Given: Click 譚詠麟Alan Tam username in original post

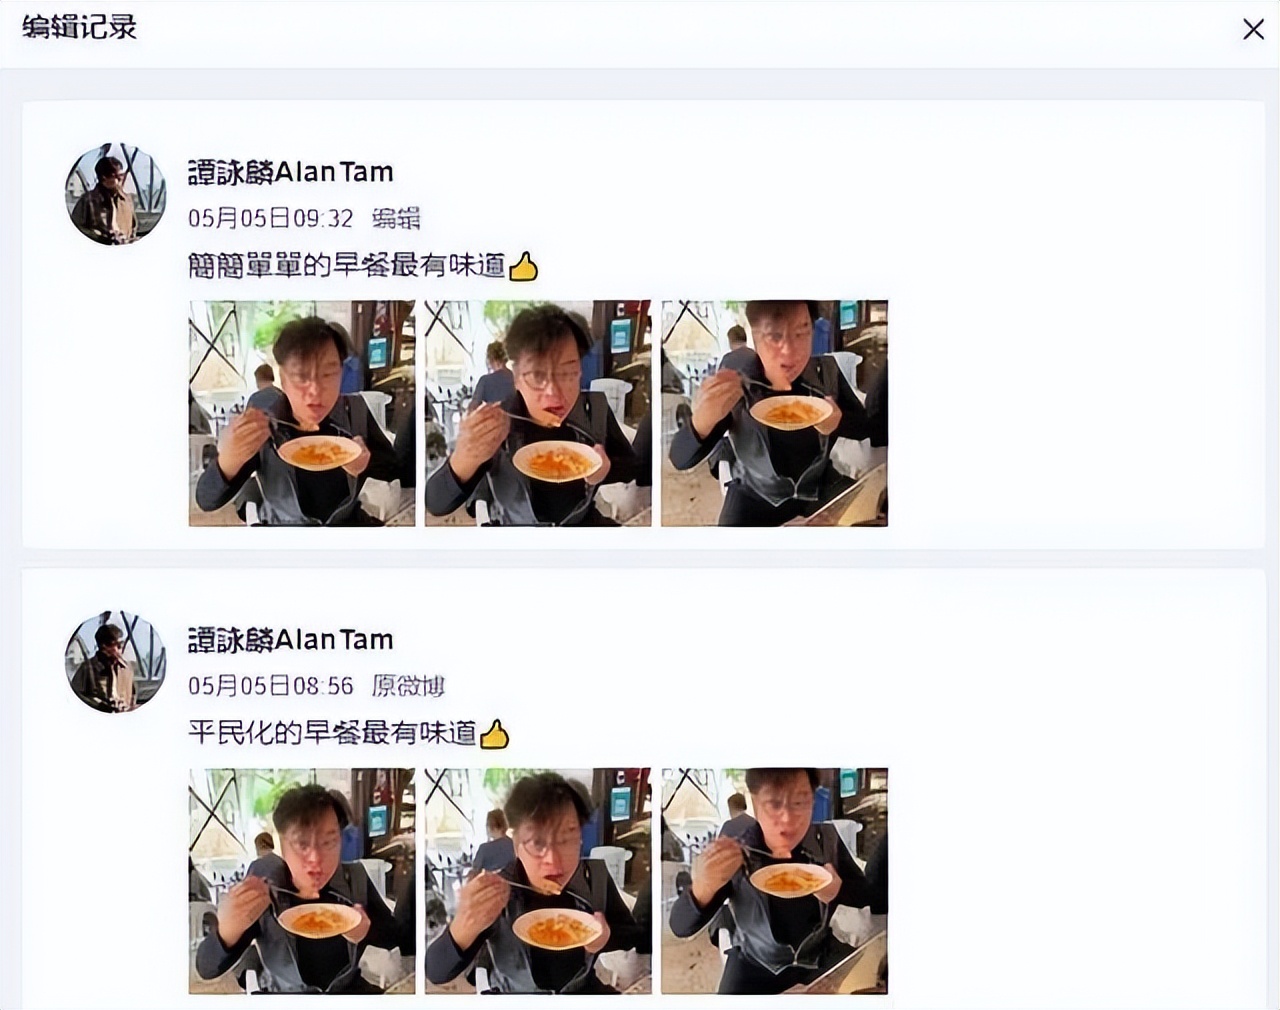Looking at the screenshot, I should (291, 640).
